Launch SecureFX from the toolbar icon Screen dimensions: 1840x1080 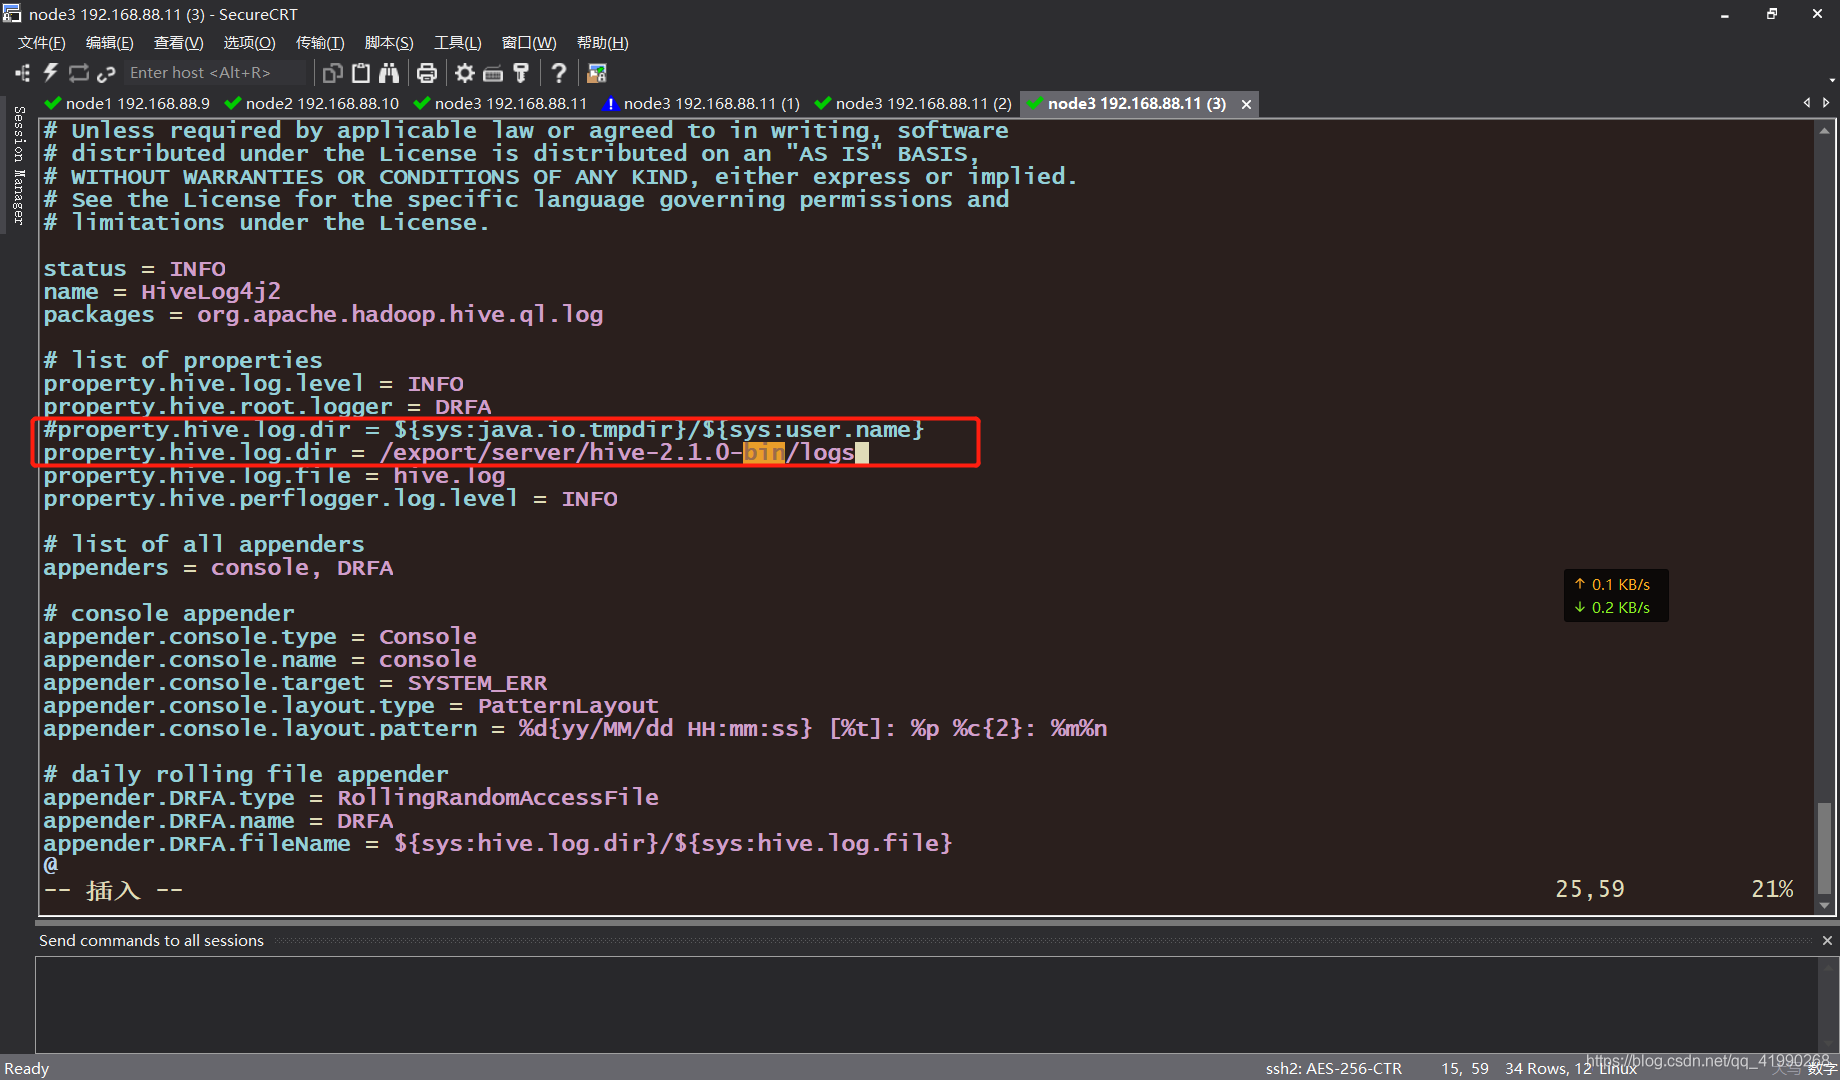point(597,72)
